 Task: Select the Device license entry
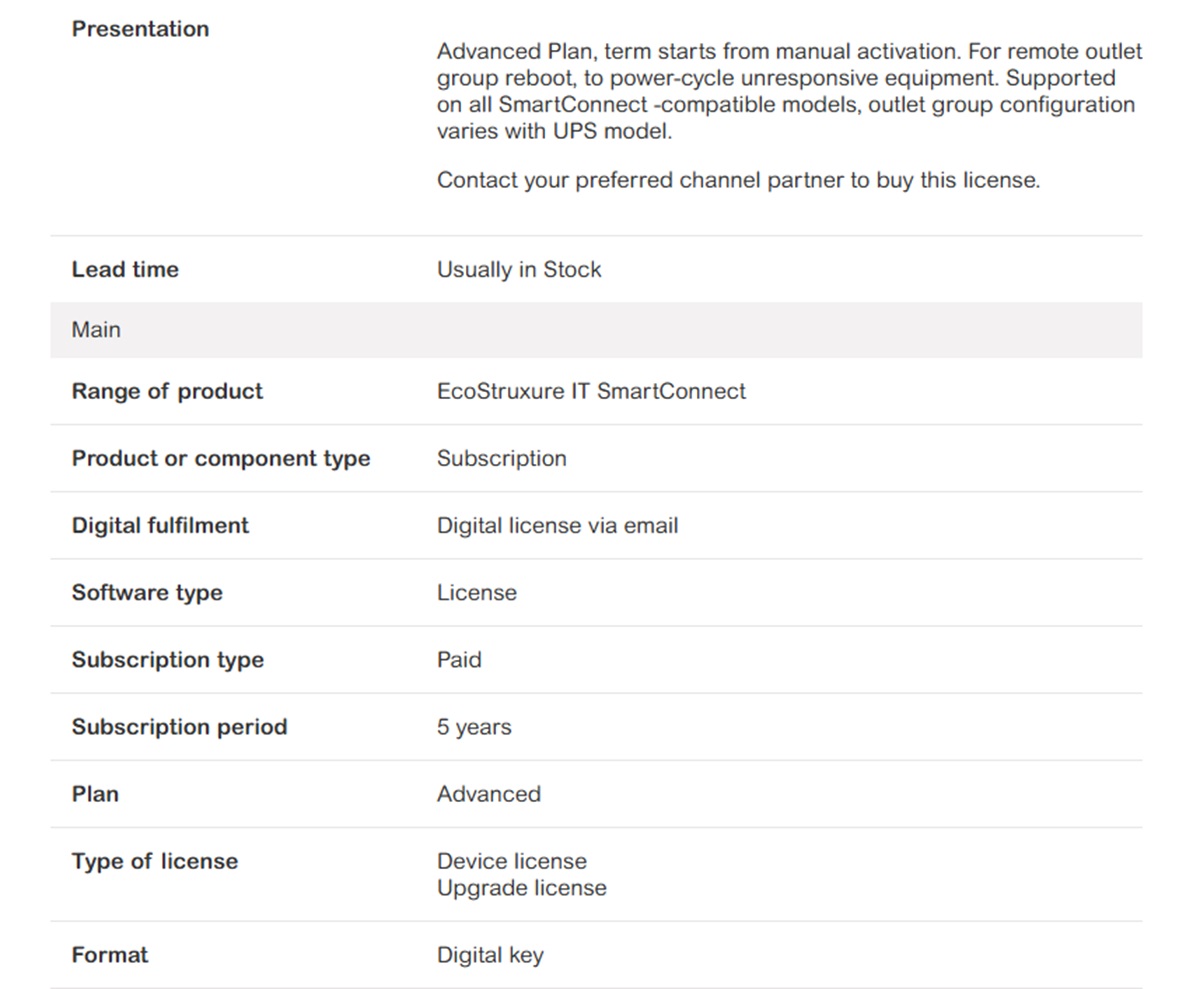tap(512, 861)
